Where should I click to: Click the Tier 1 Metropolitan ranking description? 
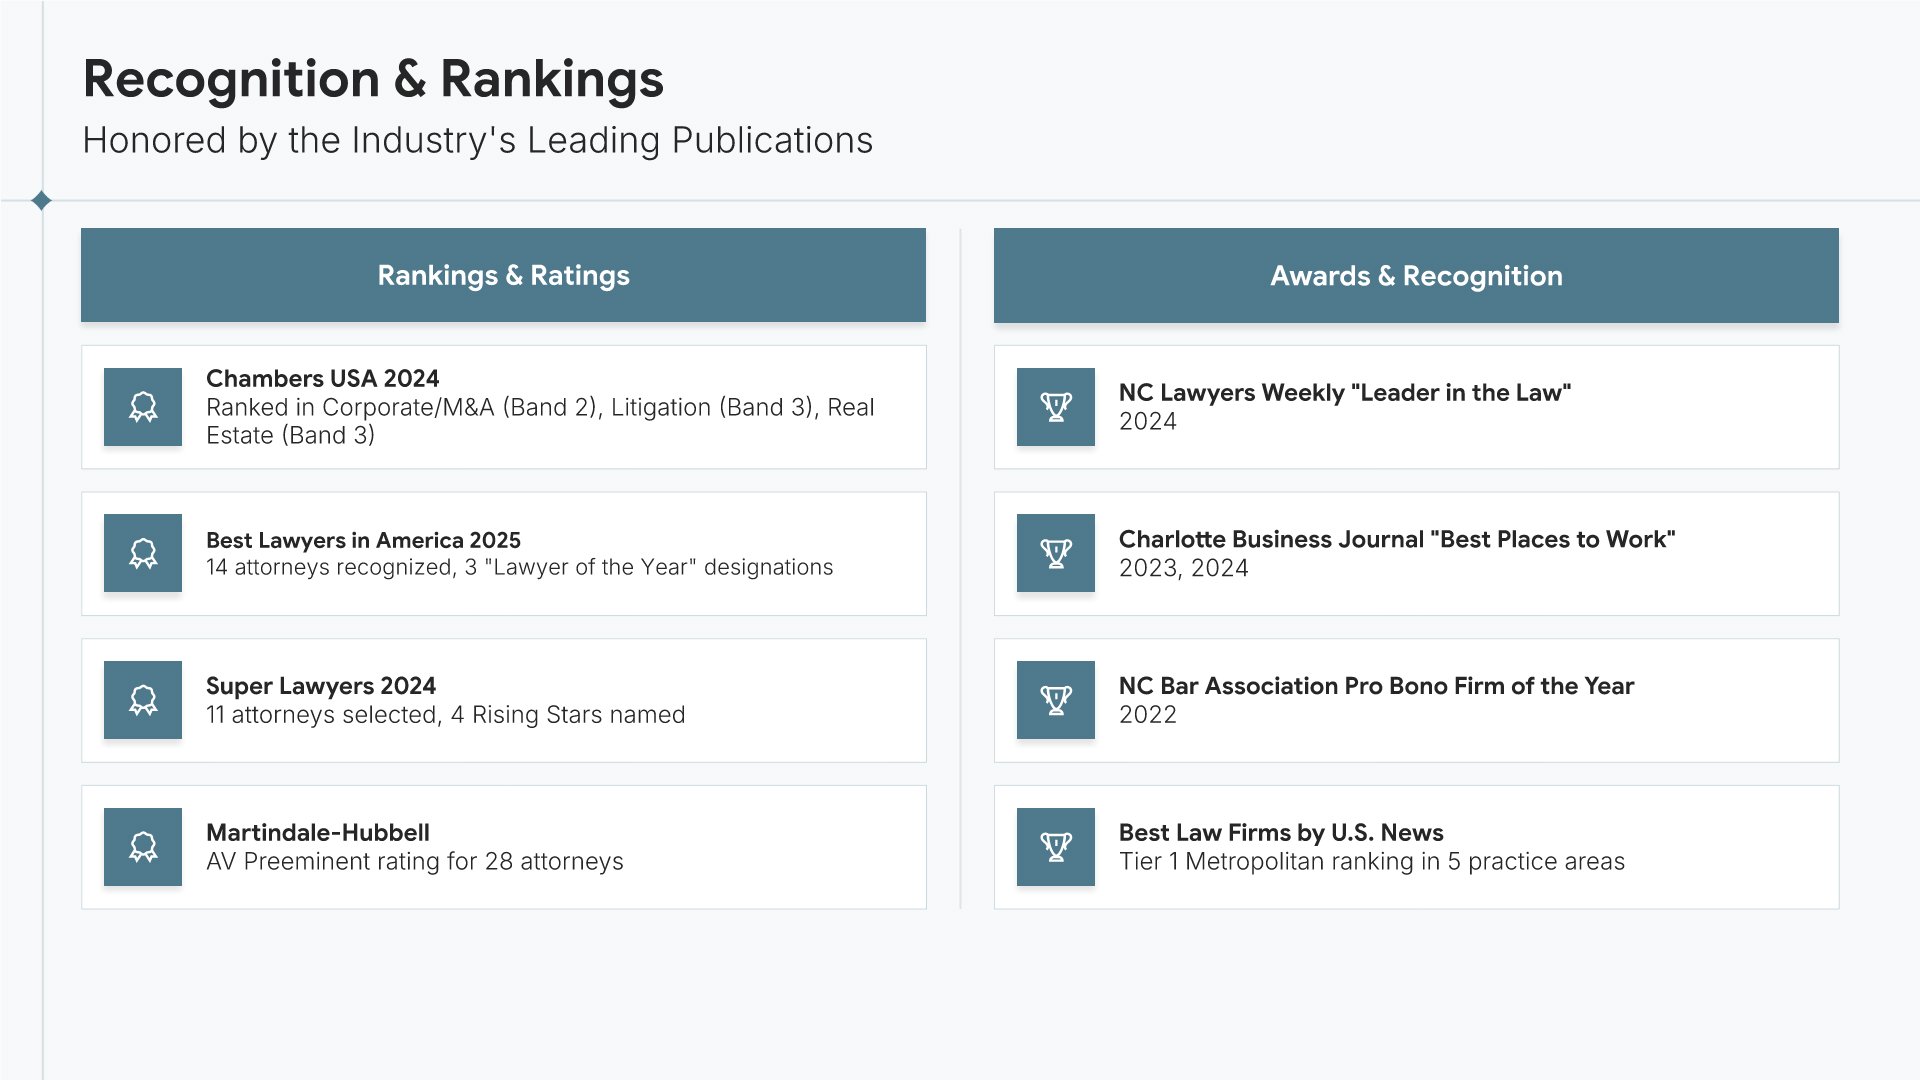pos(1371,862)
